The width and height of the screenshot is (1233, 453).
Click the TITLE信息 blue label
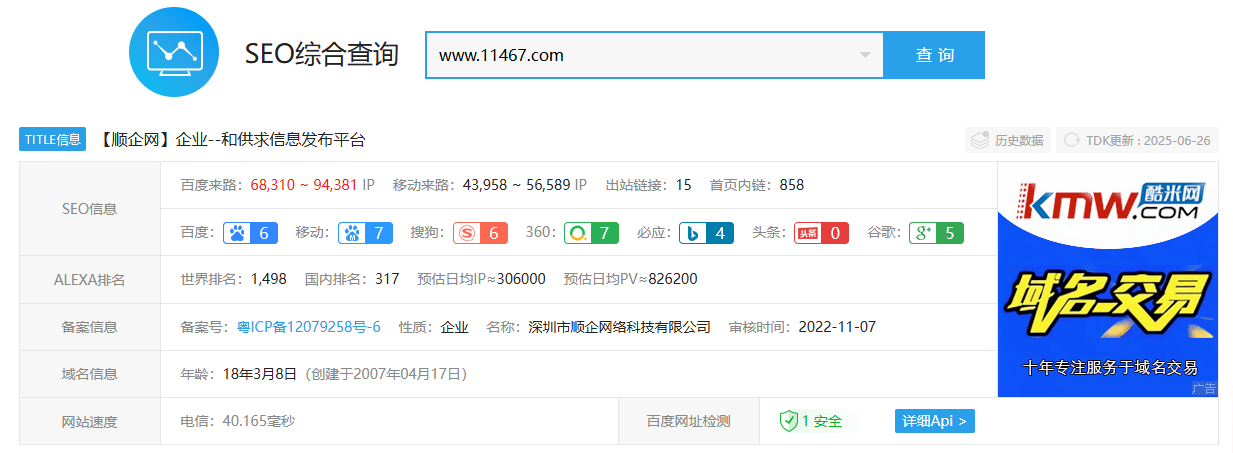[x=53, y=140]
